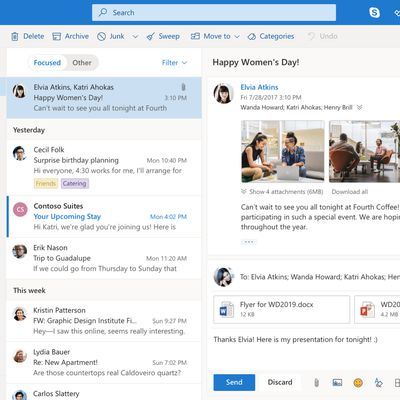Discard the reply draft
400x400 pixels.
tap(280, 382)
